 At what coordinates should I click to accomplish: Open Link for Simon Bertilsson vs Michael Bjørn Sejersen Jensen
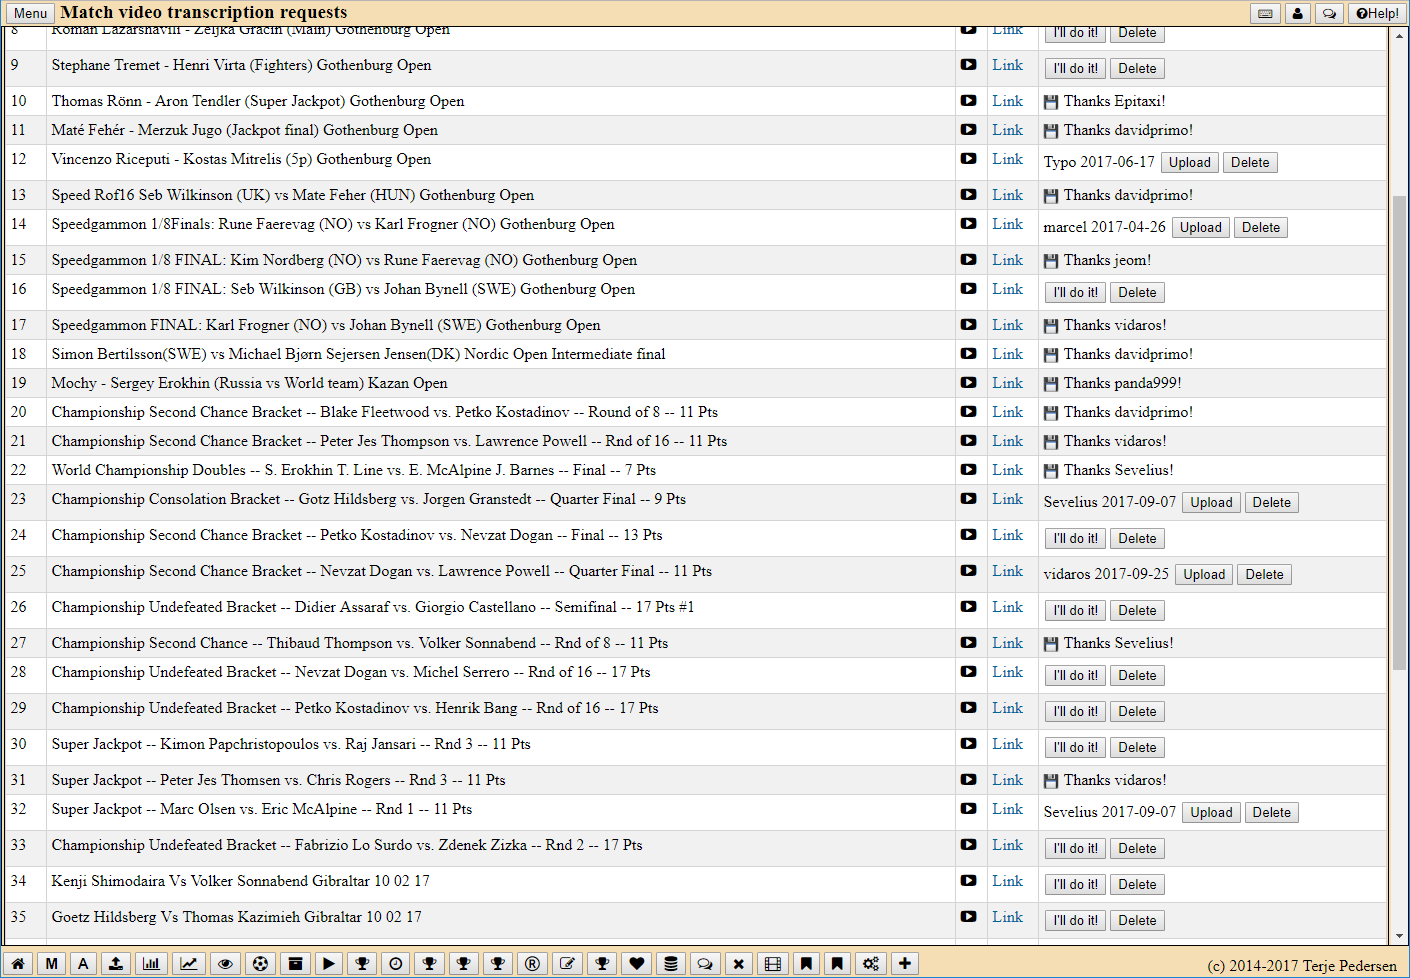pyautogui.click(x=1007, y=354)
